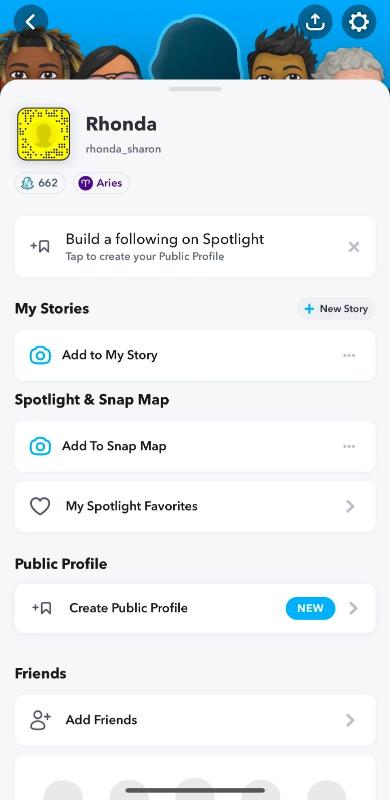Tap Build a following on Spotlight

click(165, 239)
